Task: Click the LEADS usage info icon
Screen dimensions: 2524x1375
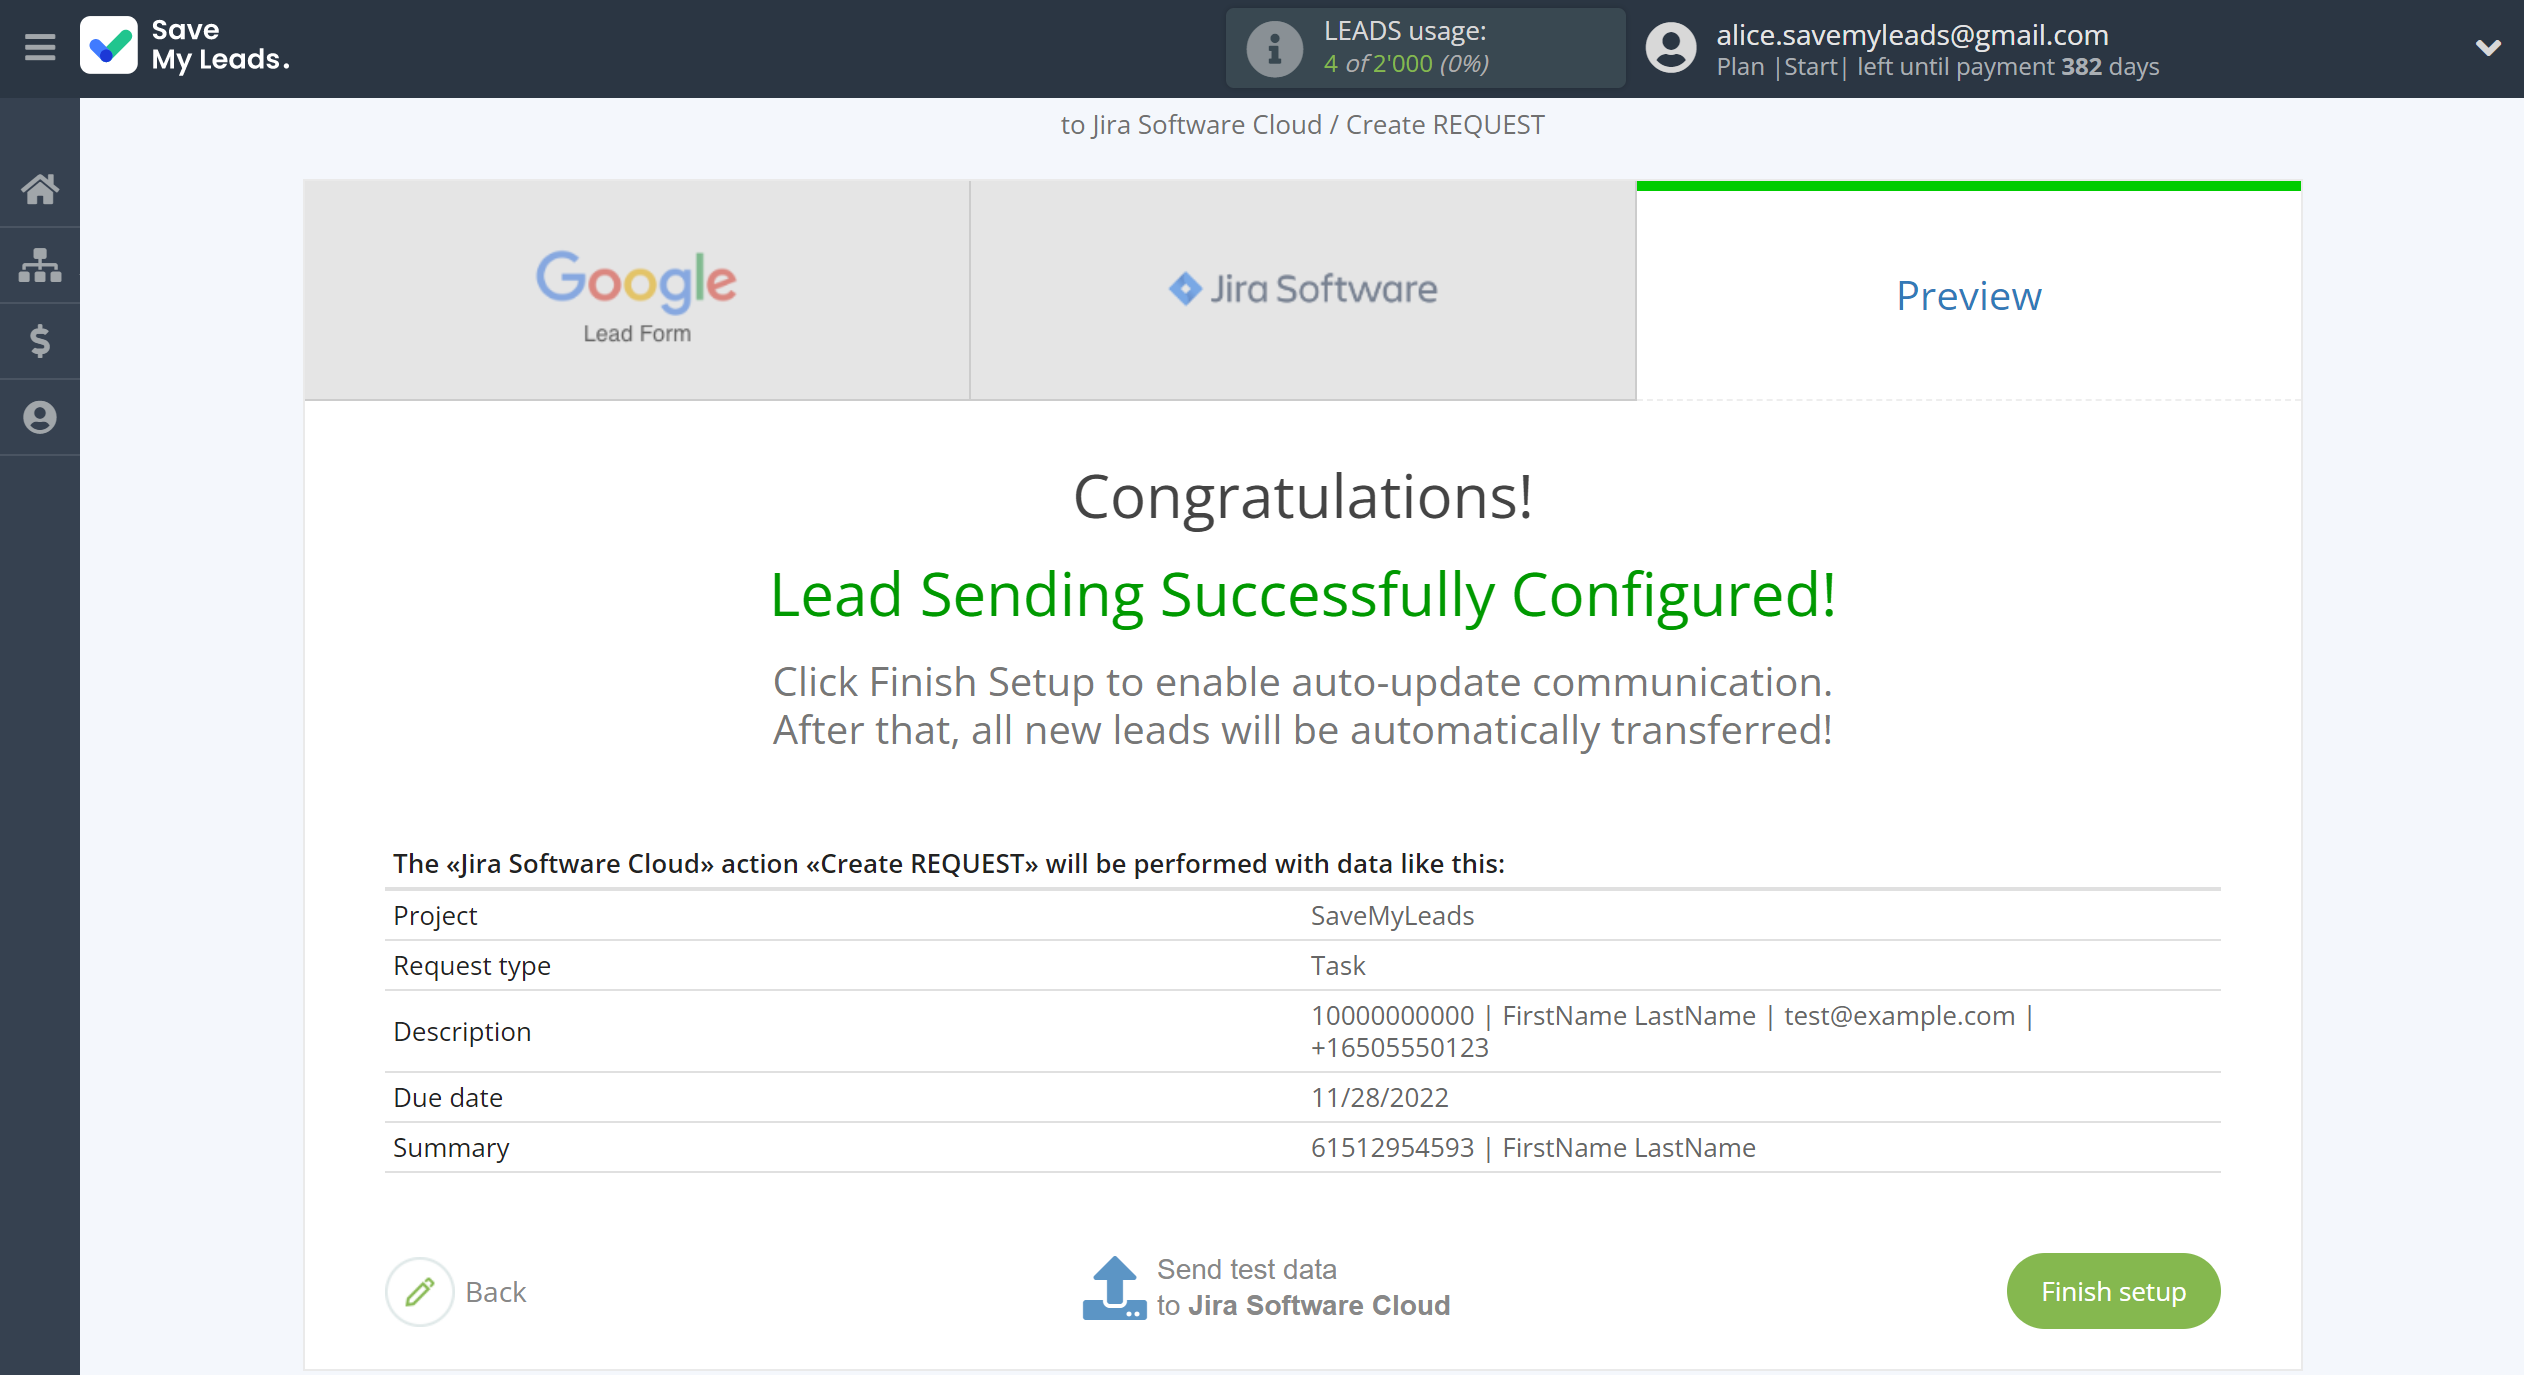Action: [x=1274, y=48]
